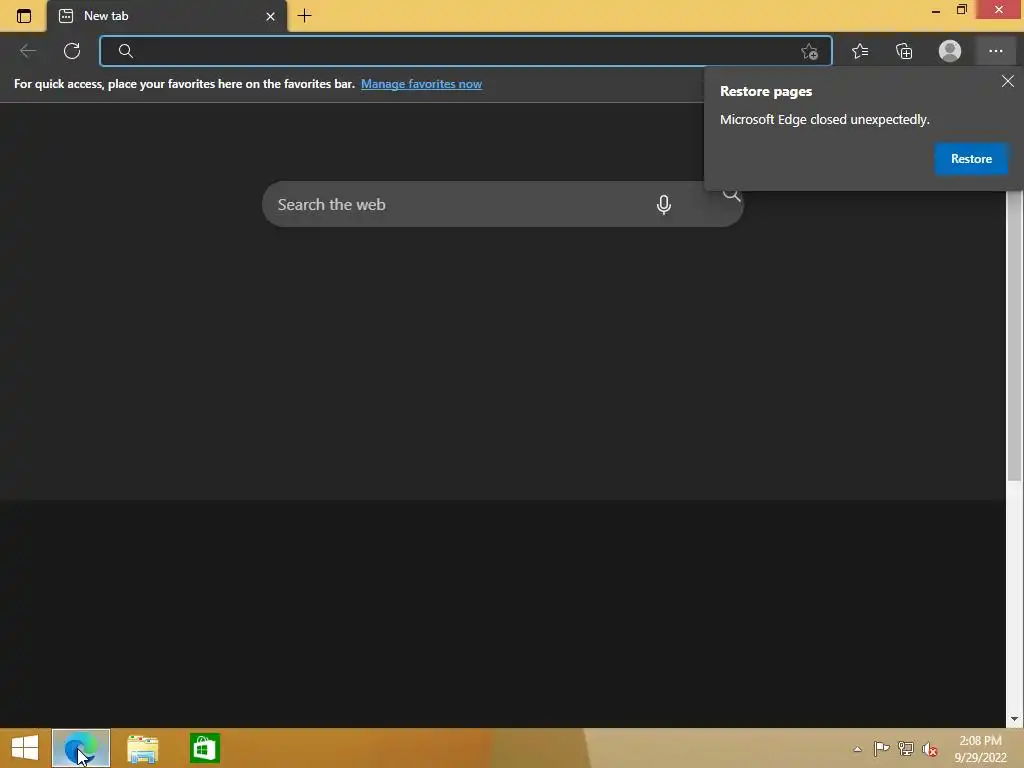Screen dimensions: 1024x768
Task: Click the scrollbar down arrow
Action: pyautogui.click(x=1014, y=719)
